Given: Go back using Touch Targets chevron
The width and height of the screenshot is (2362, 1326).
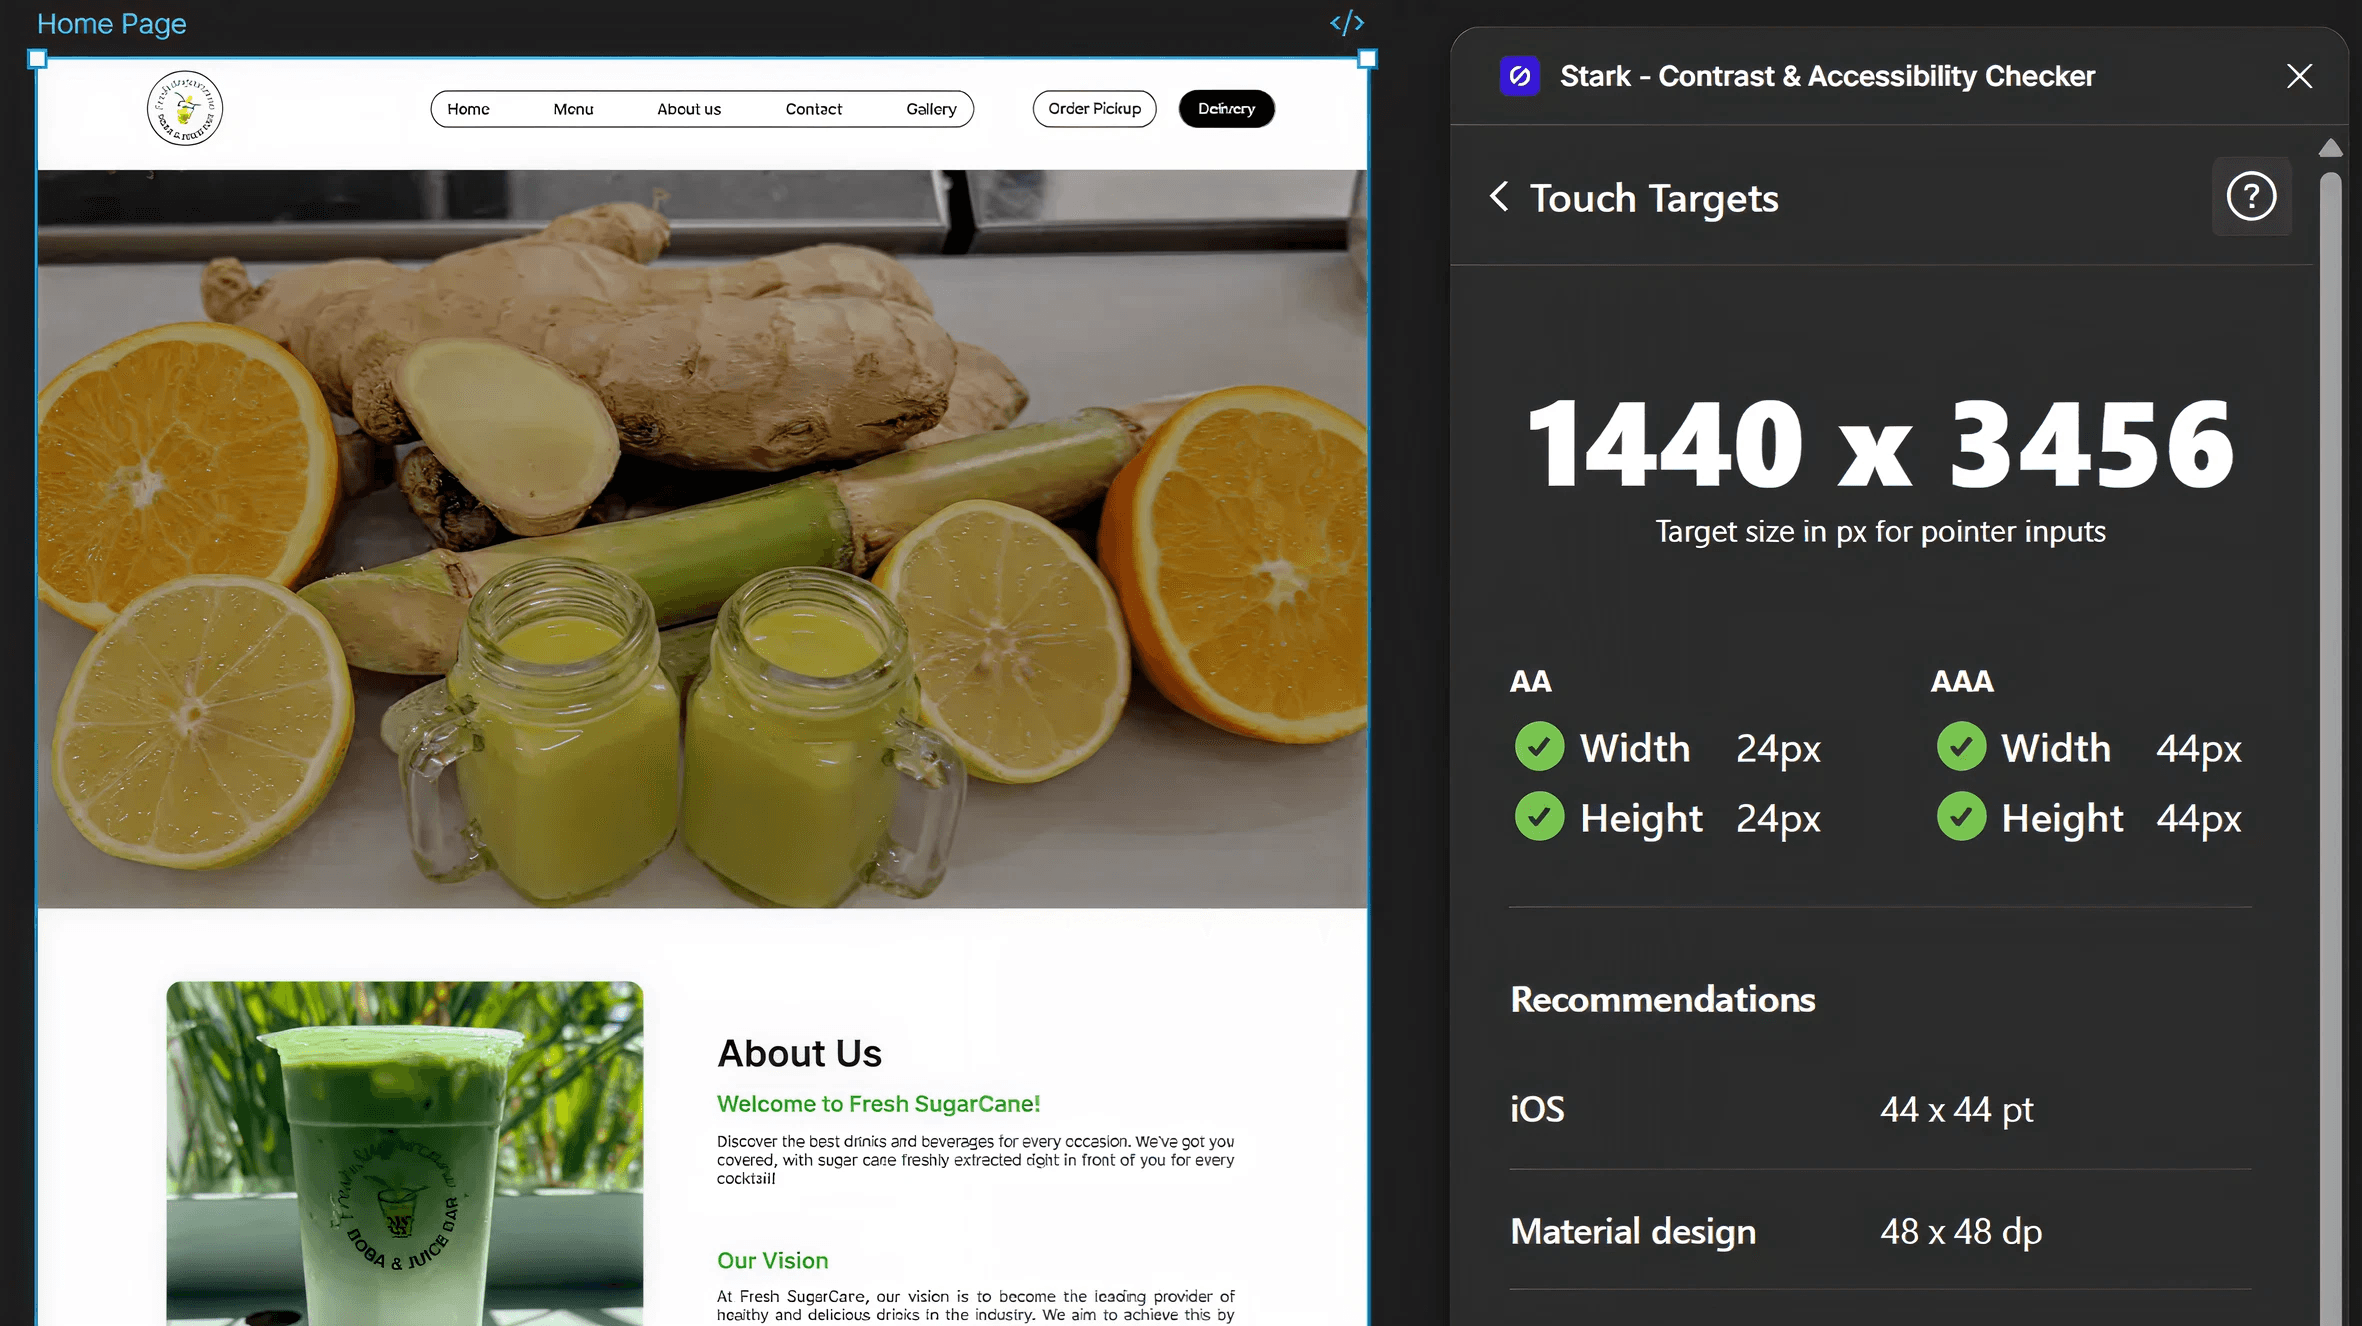Looking at the screenshot, I should click(1498, 196).
